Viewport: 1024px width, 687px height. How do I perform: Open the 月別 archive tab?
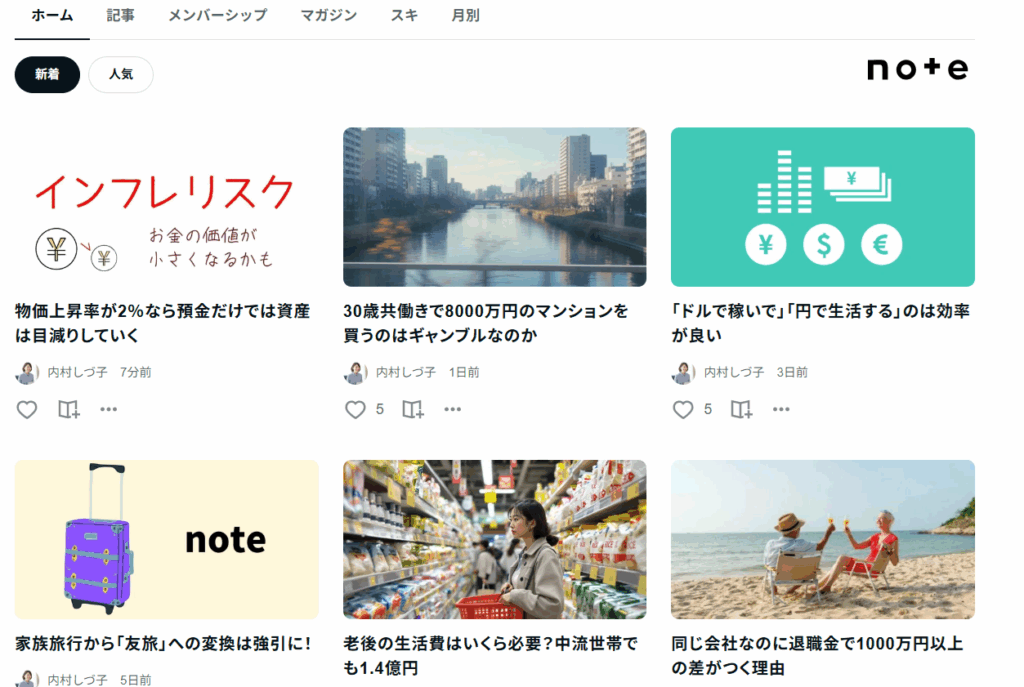tap(465, 16)
